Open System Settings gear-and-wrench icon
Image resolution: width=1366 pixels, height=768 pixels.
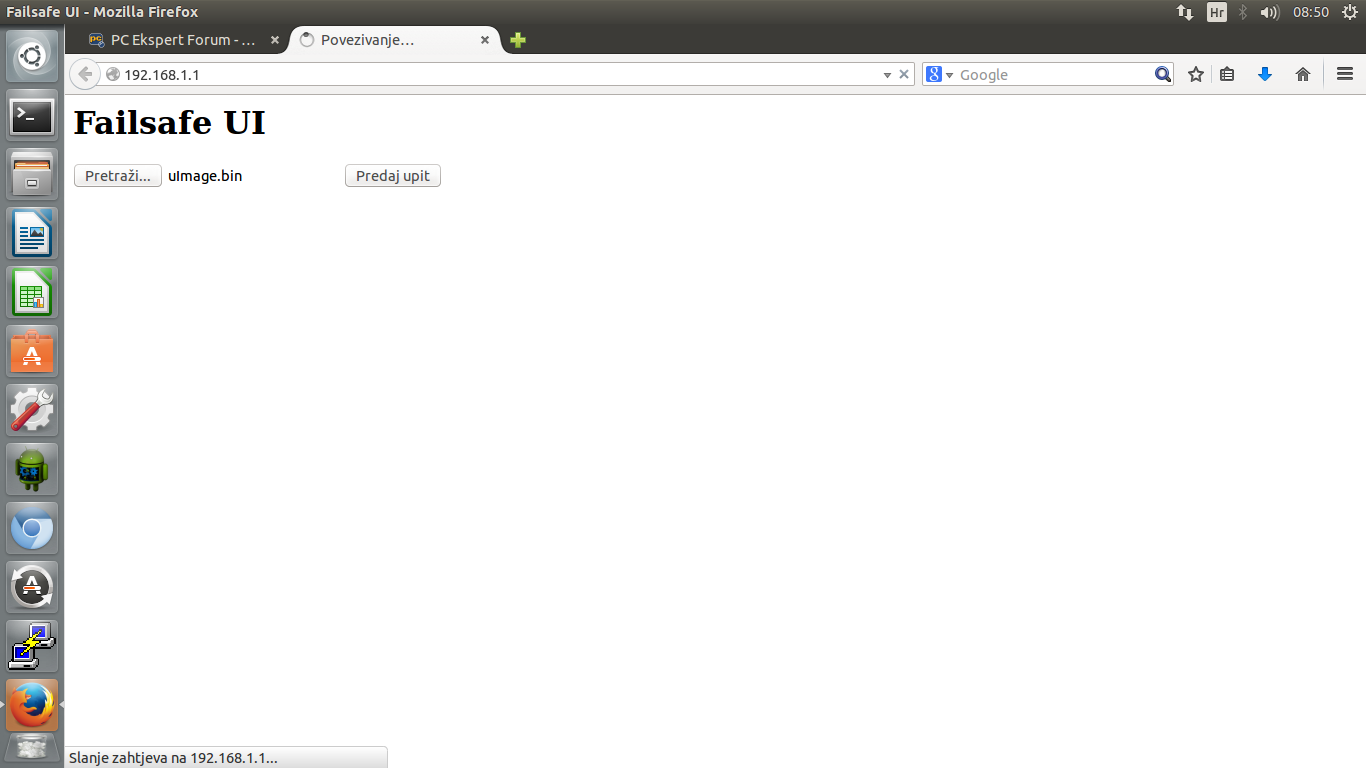32,410
